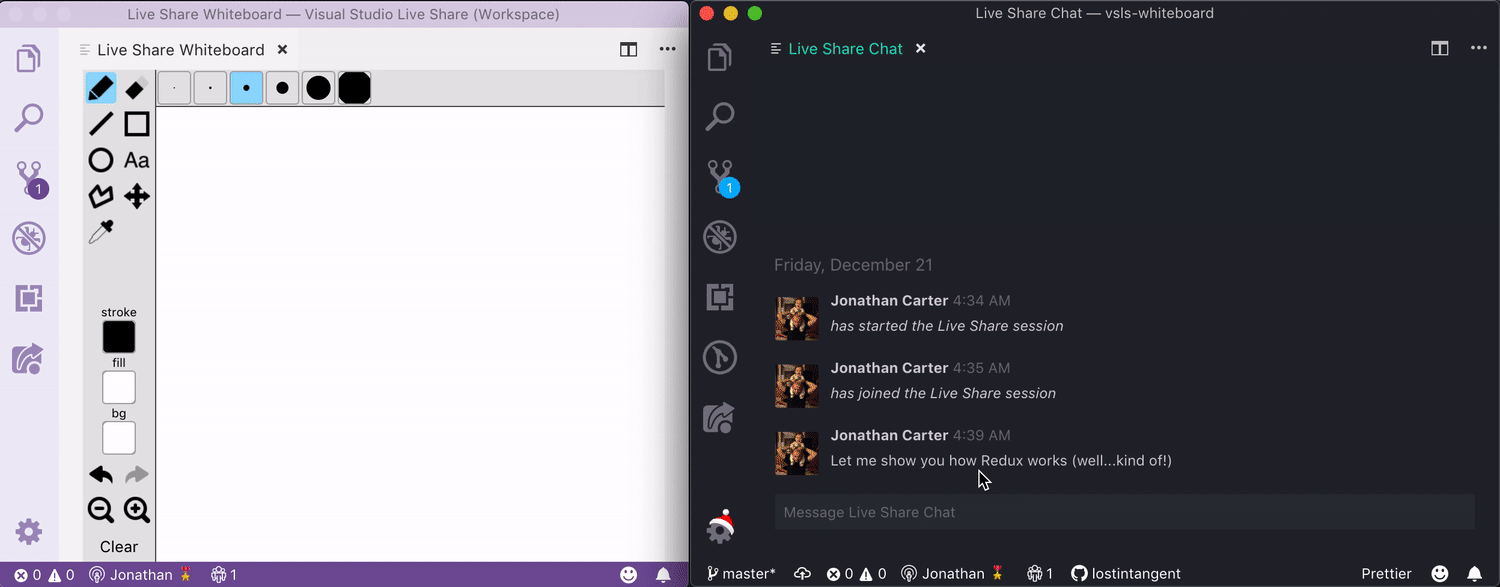This screenshot has width=1500, height=587.
Task: Split the Whiteboard editor
Action: point(629,49)
